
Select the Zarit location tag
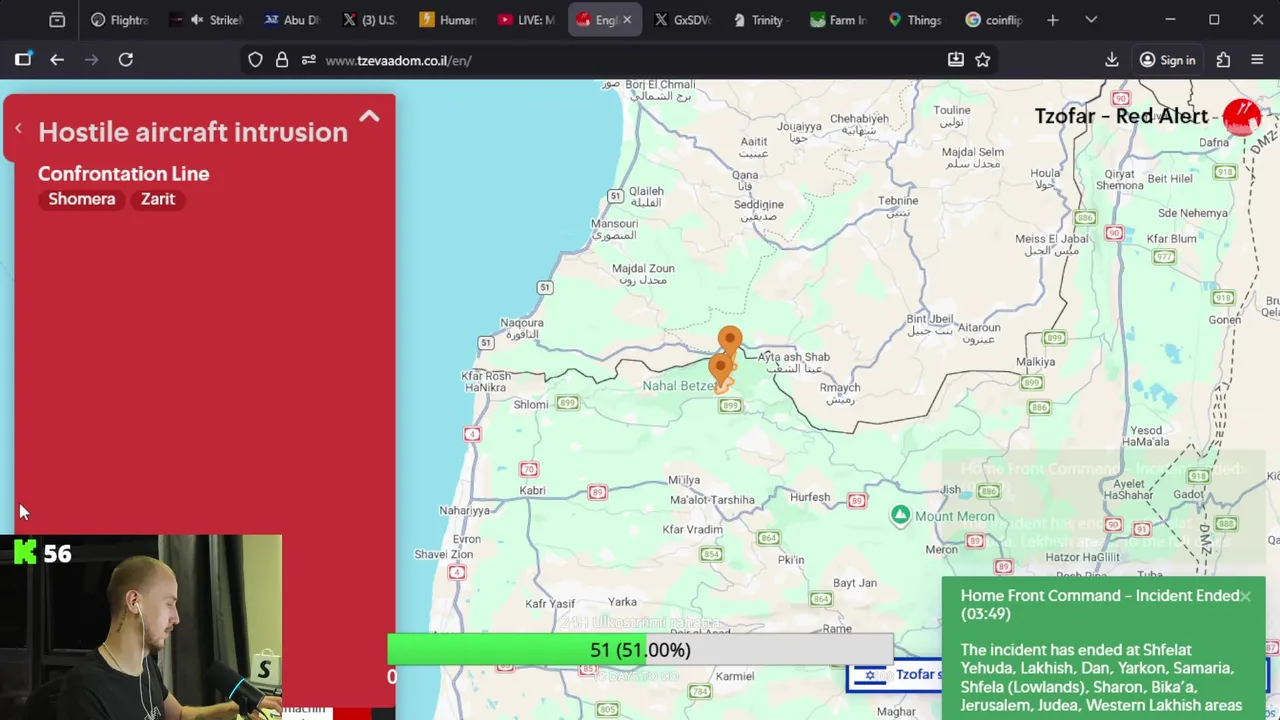[158, 199]
